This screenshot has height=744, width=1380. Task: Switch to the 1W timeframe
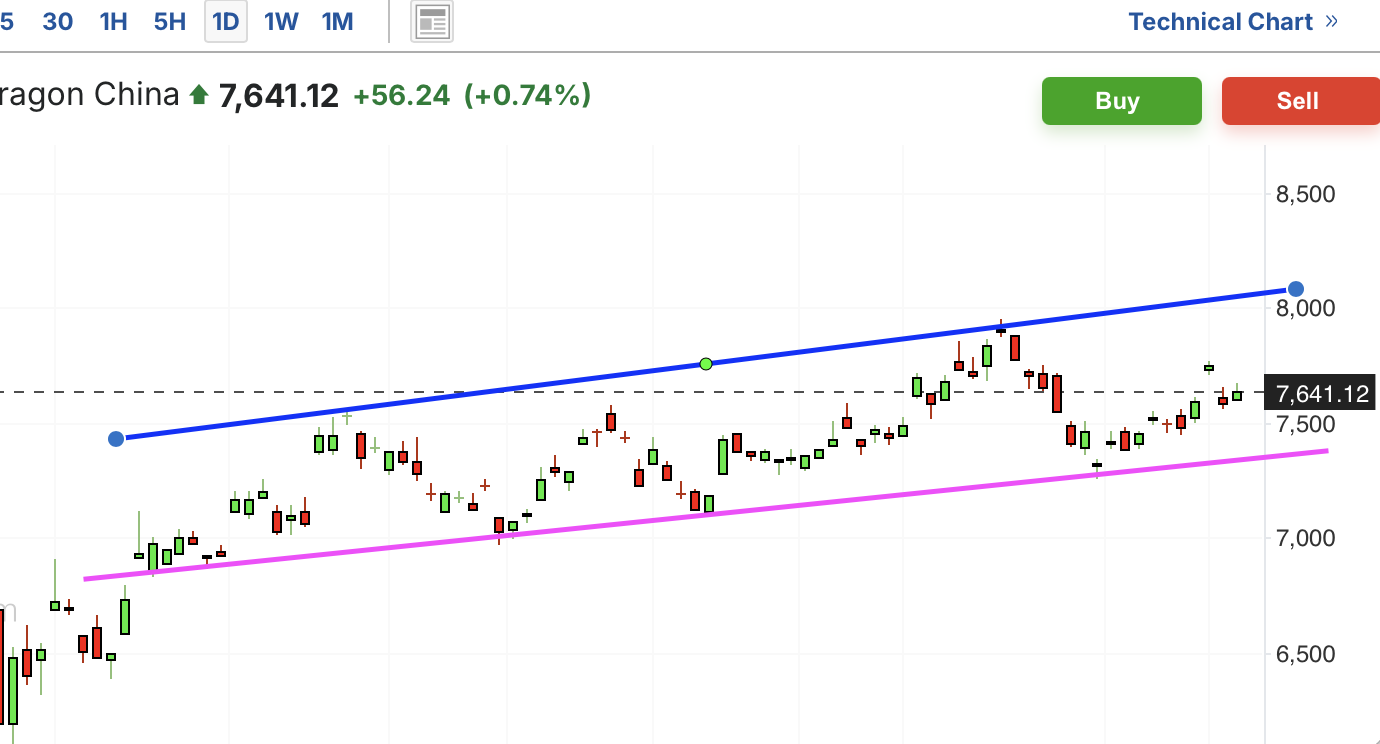(281, 22)
